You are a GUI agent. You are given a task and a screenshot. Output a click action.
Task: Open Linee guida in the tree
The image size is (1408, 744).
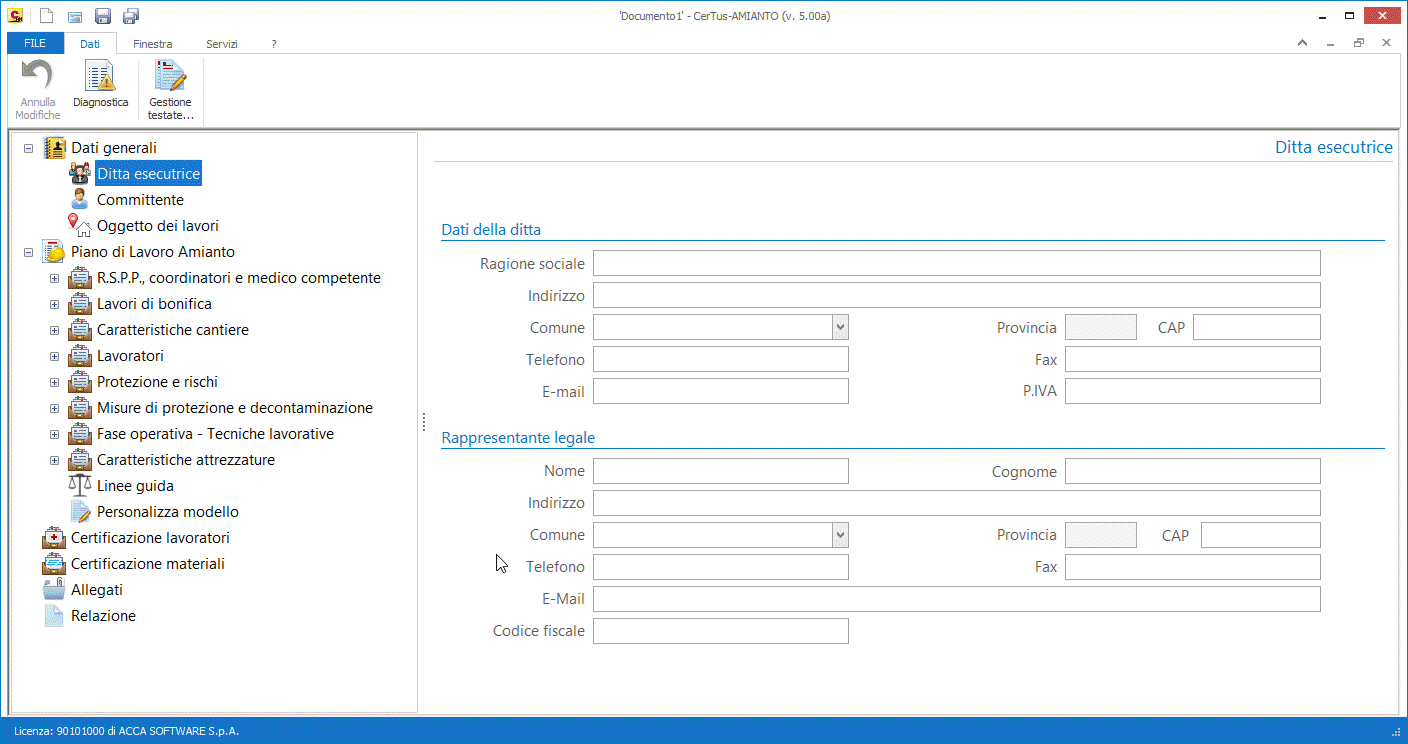tap(135, 486)
